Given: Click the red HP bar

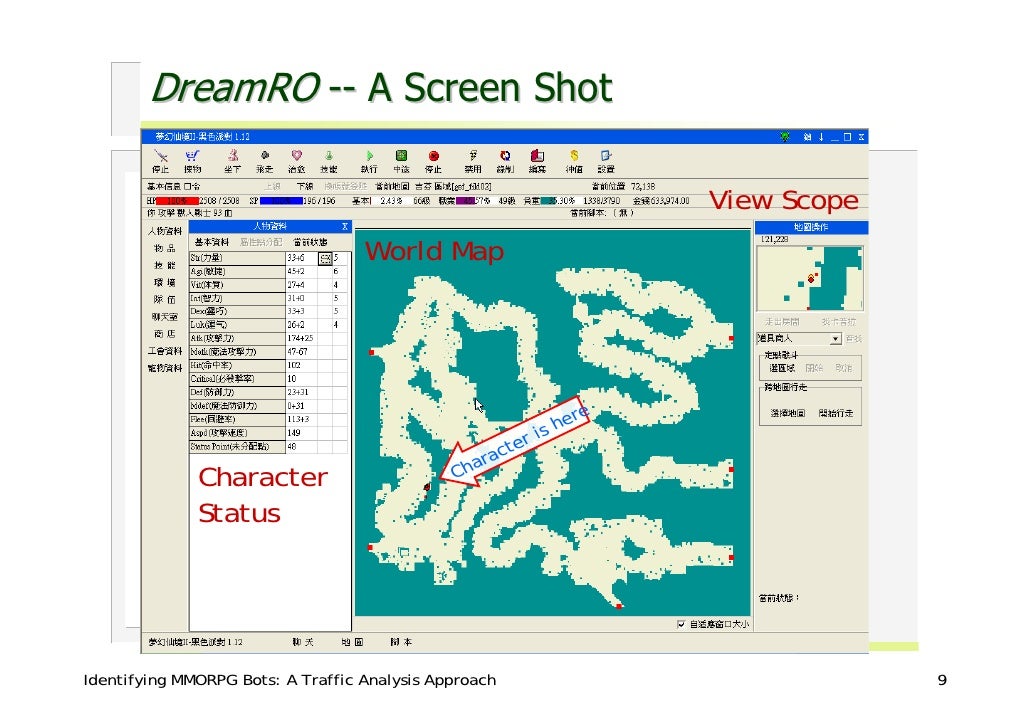Looking at the screenshot, I should click(177, 200).
